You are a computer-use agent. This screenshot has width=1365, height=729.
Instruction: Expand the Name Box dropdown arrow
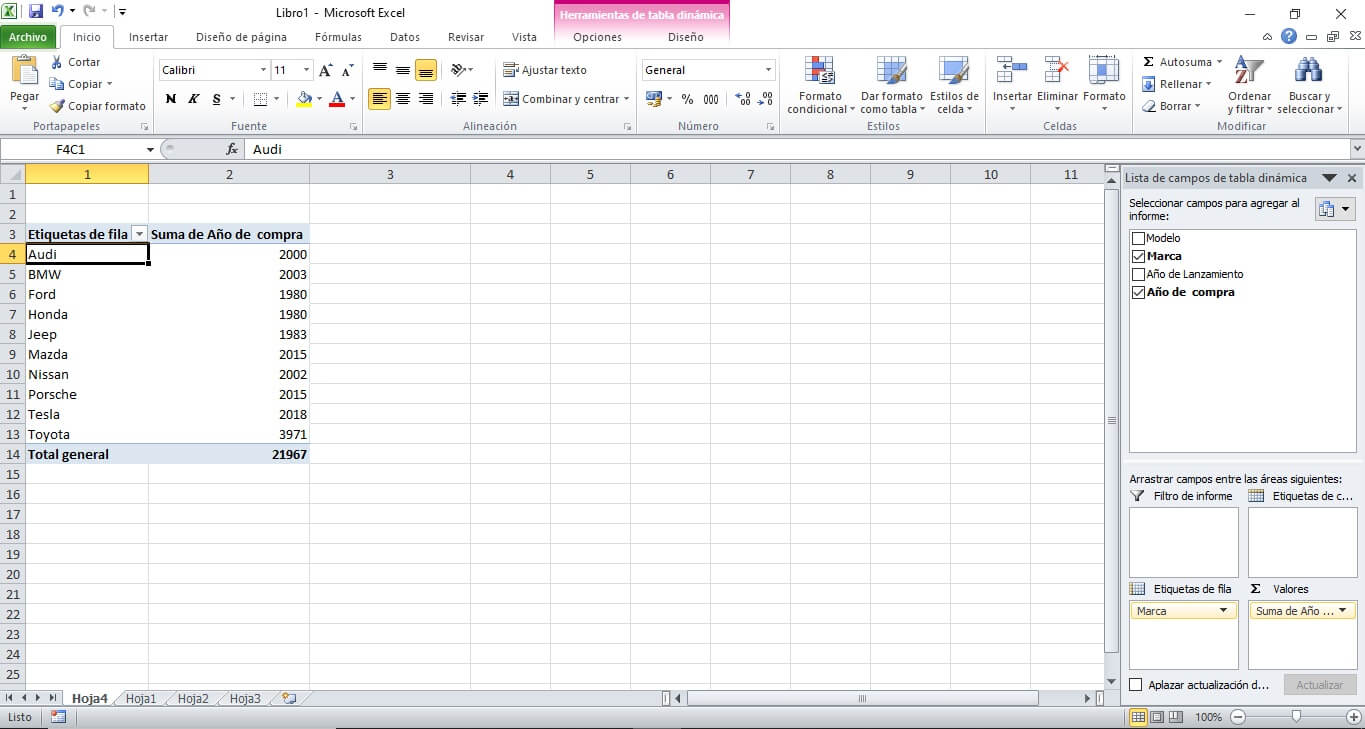click(x=150, y=149)
